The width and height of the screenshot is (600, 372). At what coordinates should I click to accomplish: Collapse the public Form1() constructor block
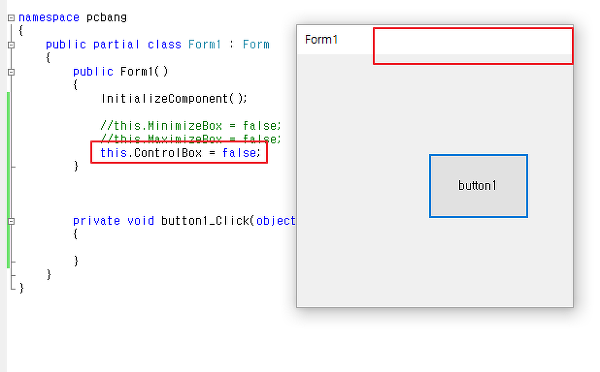pos(11,72)
